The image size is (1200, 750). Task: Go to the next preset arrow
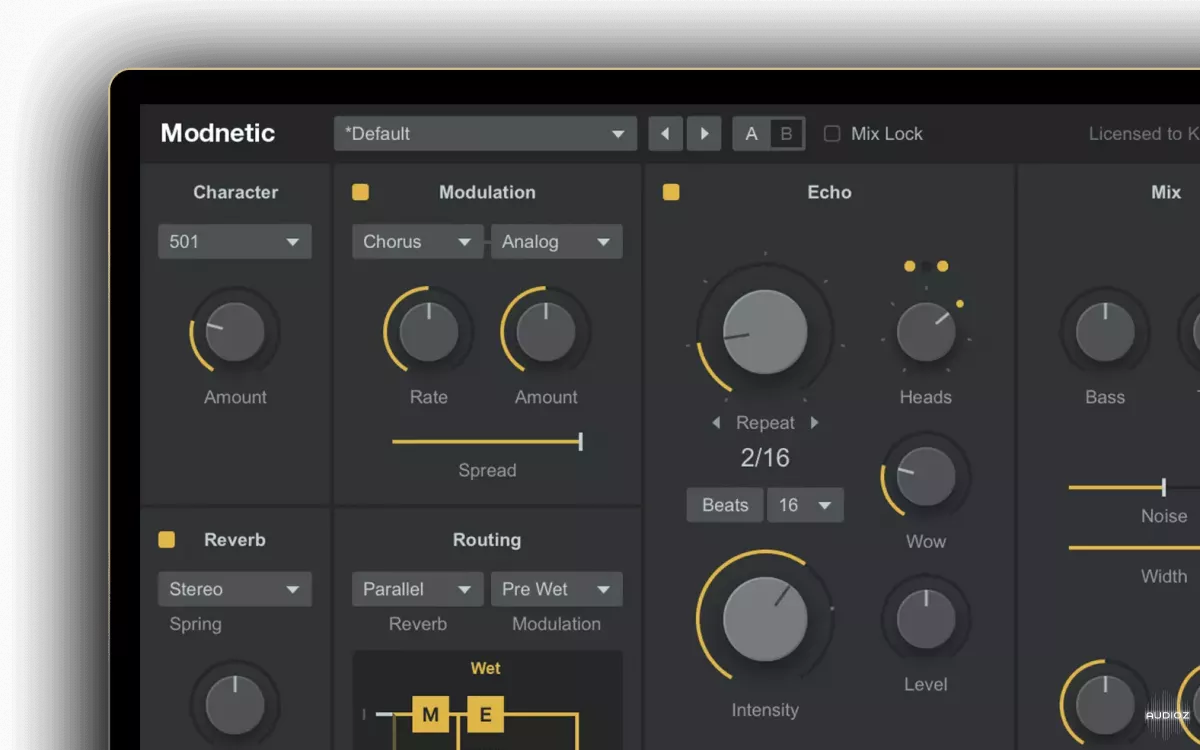coord(704,133)
